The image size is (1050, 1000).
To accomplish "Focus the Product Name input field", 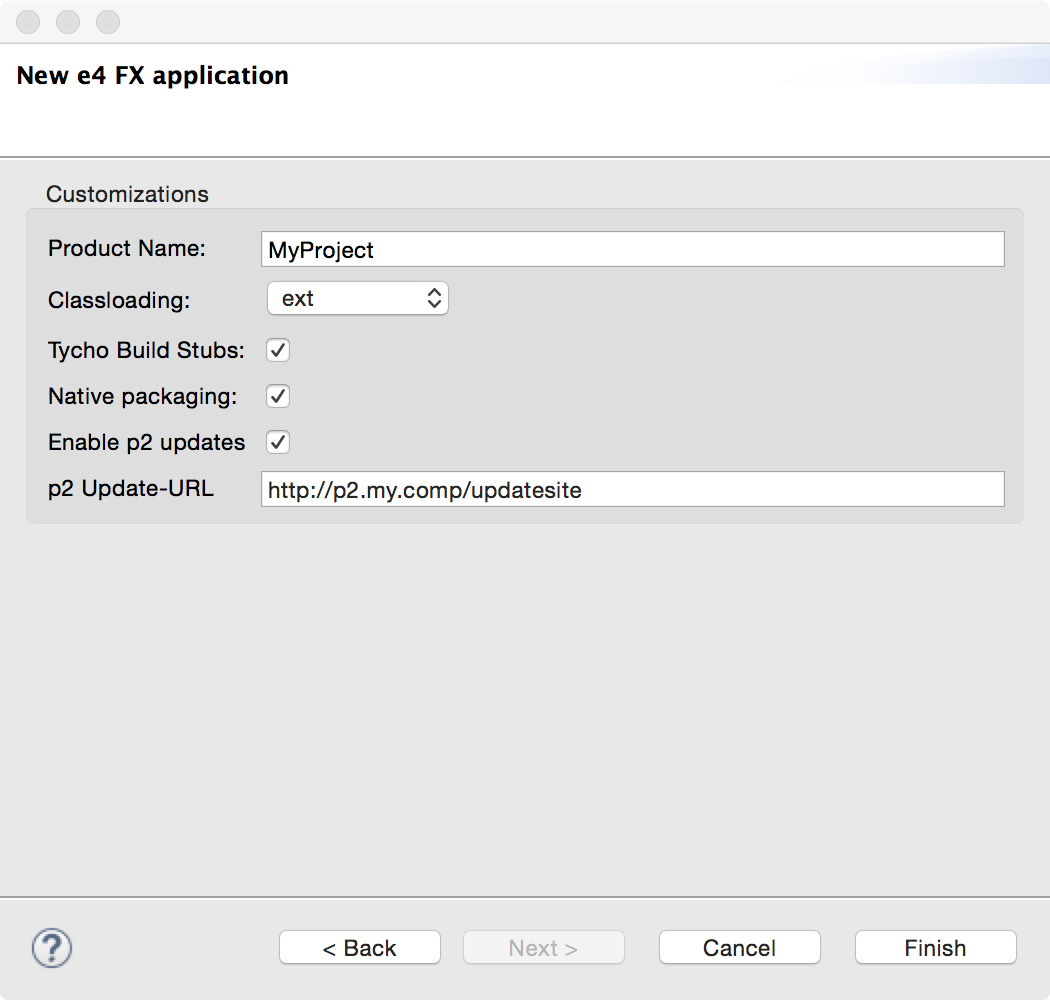I will click(633, 249).
